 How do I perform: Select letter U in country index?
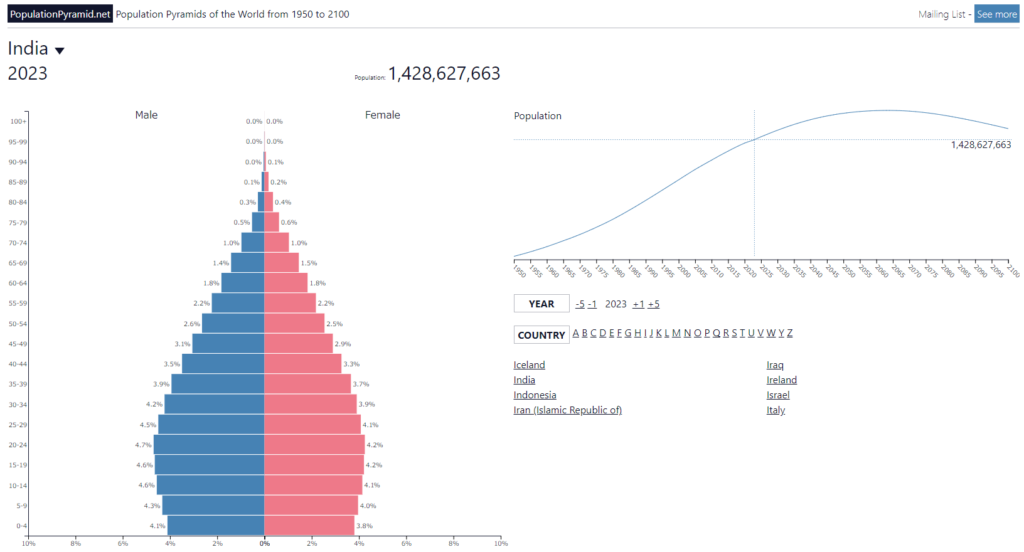pyautogui.click(x=752, y=334)
